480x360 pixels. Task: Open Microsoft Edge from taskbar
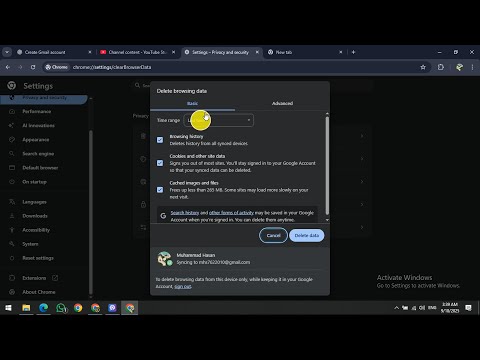click(x=43, y=308)
